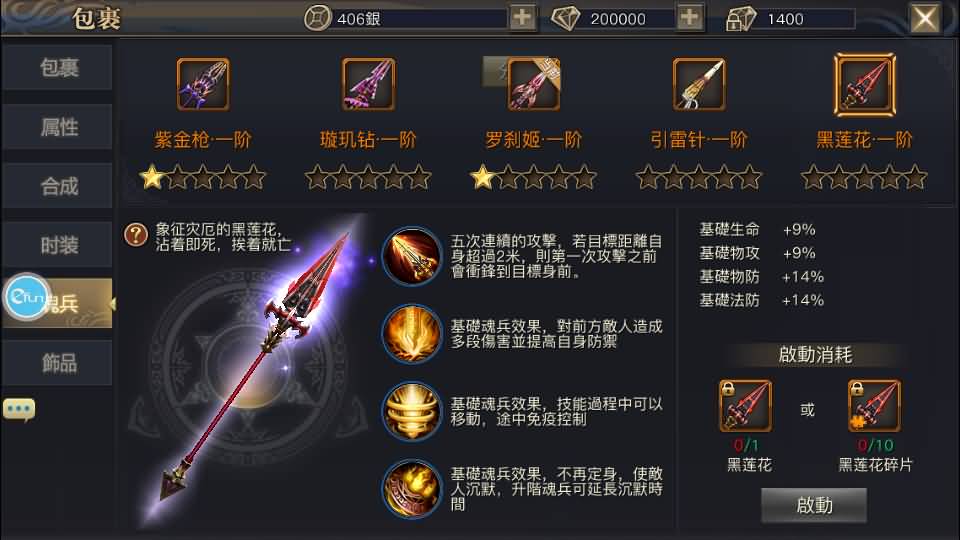The image size is (960, 540).
Task: Add silver with the plus button
Action: click(x=522, y=18)
